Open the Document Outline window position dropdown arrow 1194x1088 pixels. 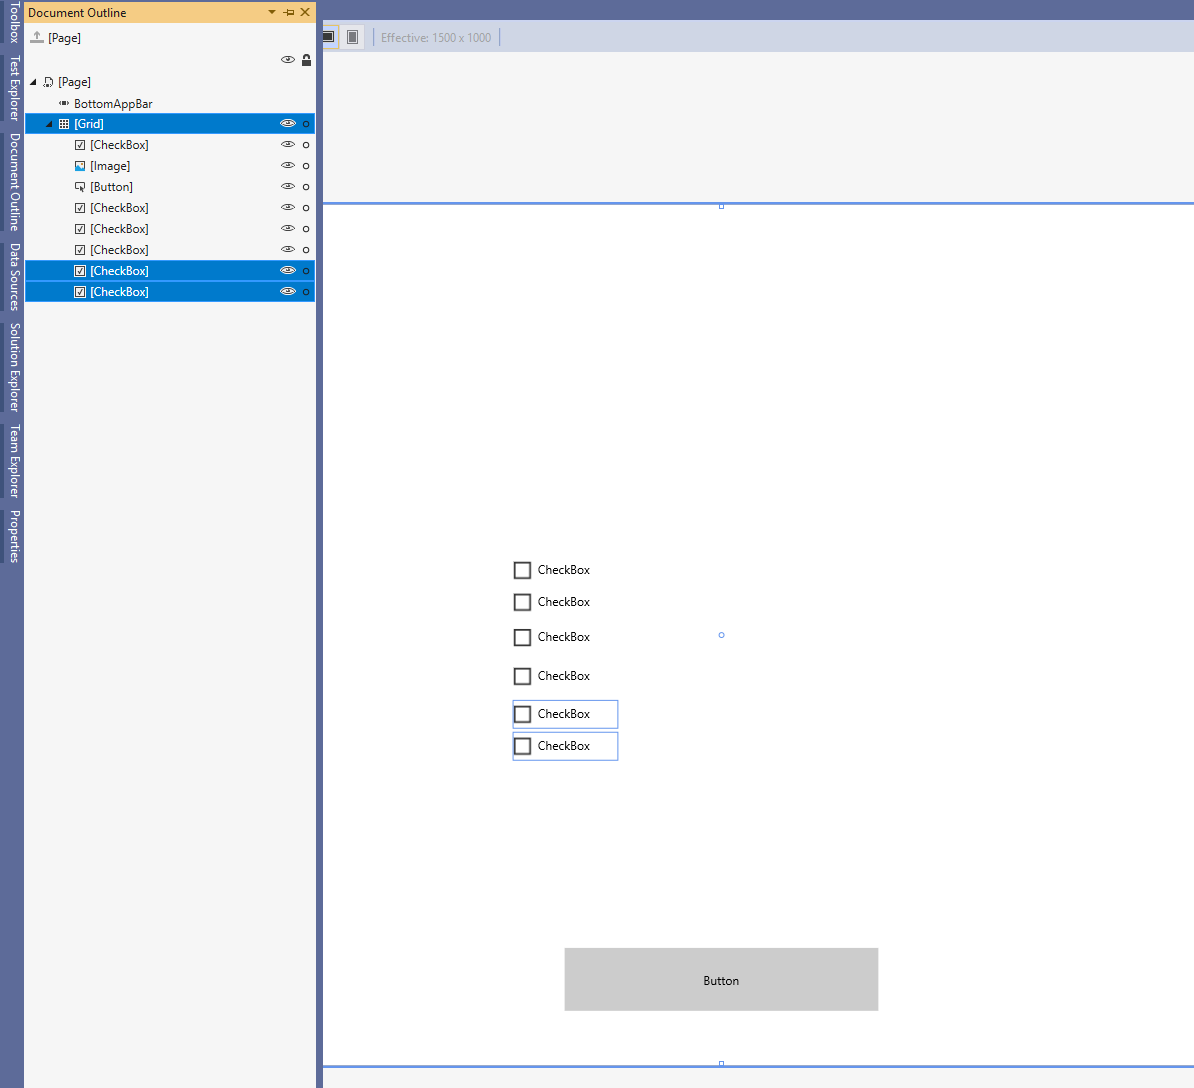pyautogui.click(x=272, y=12)
